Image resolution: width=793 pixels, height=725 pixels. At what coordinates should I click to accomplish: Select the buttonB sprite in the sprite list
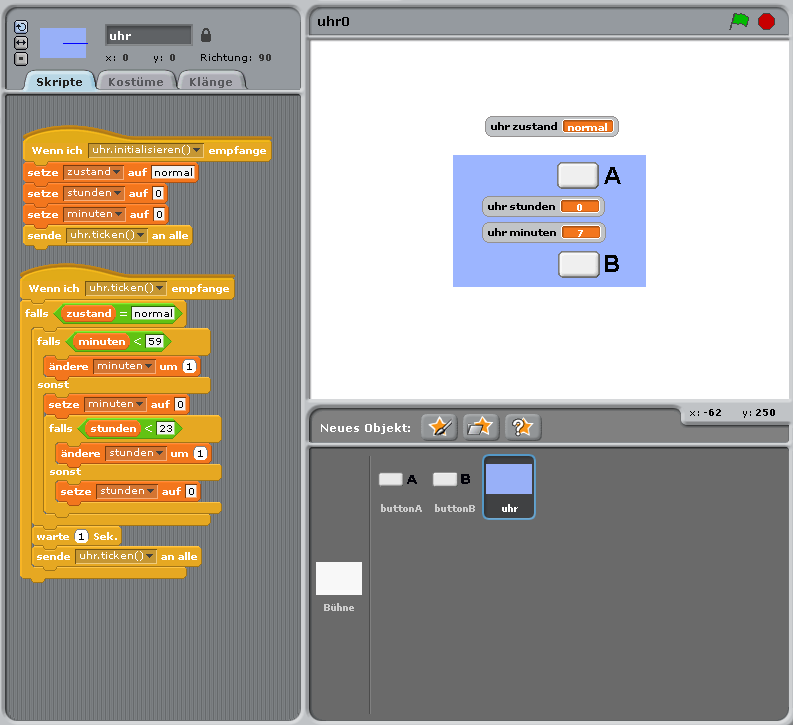455,487
